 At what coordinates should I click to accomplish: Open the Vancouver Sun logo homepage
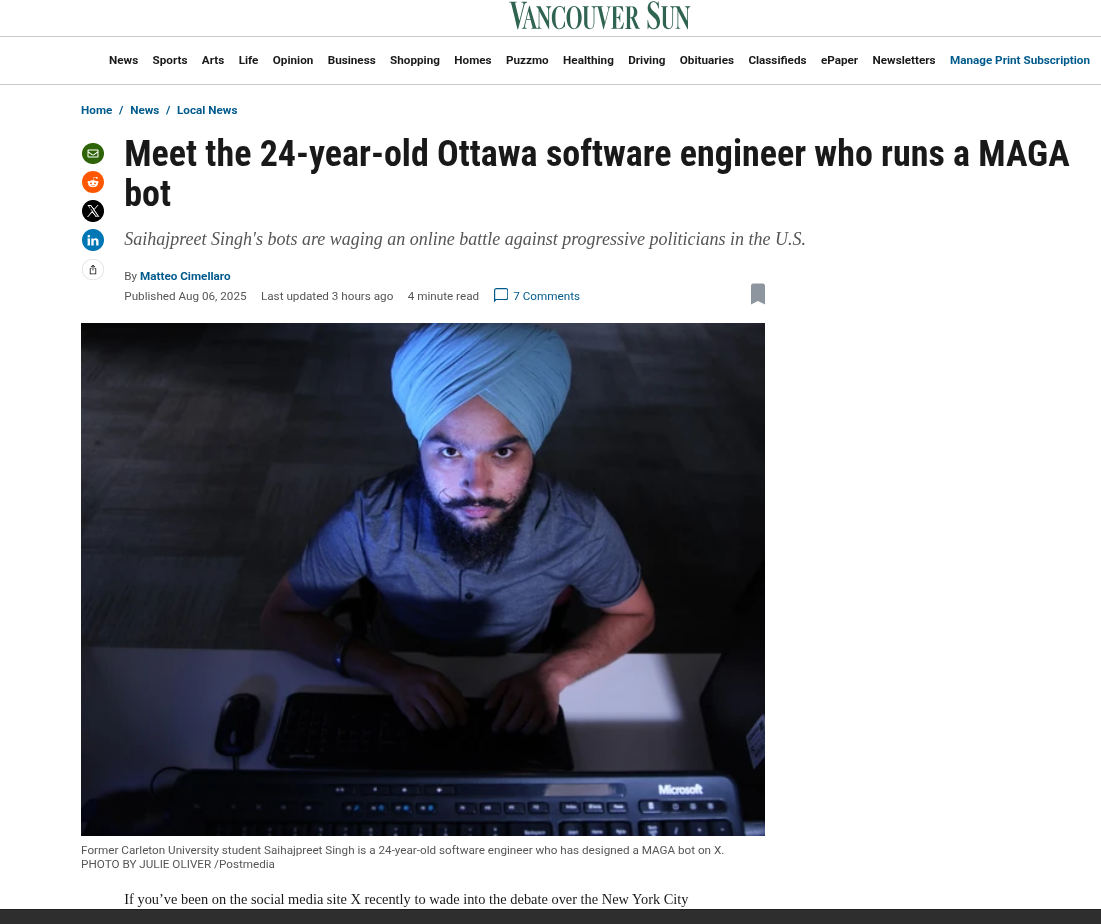600,16
